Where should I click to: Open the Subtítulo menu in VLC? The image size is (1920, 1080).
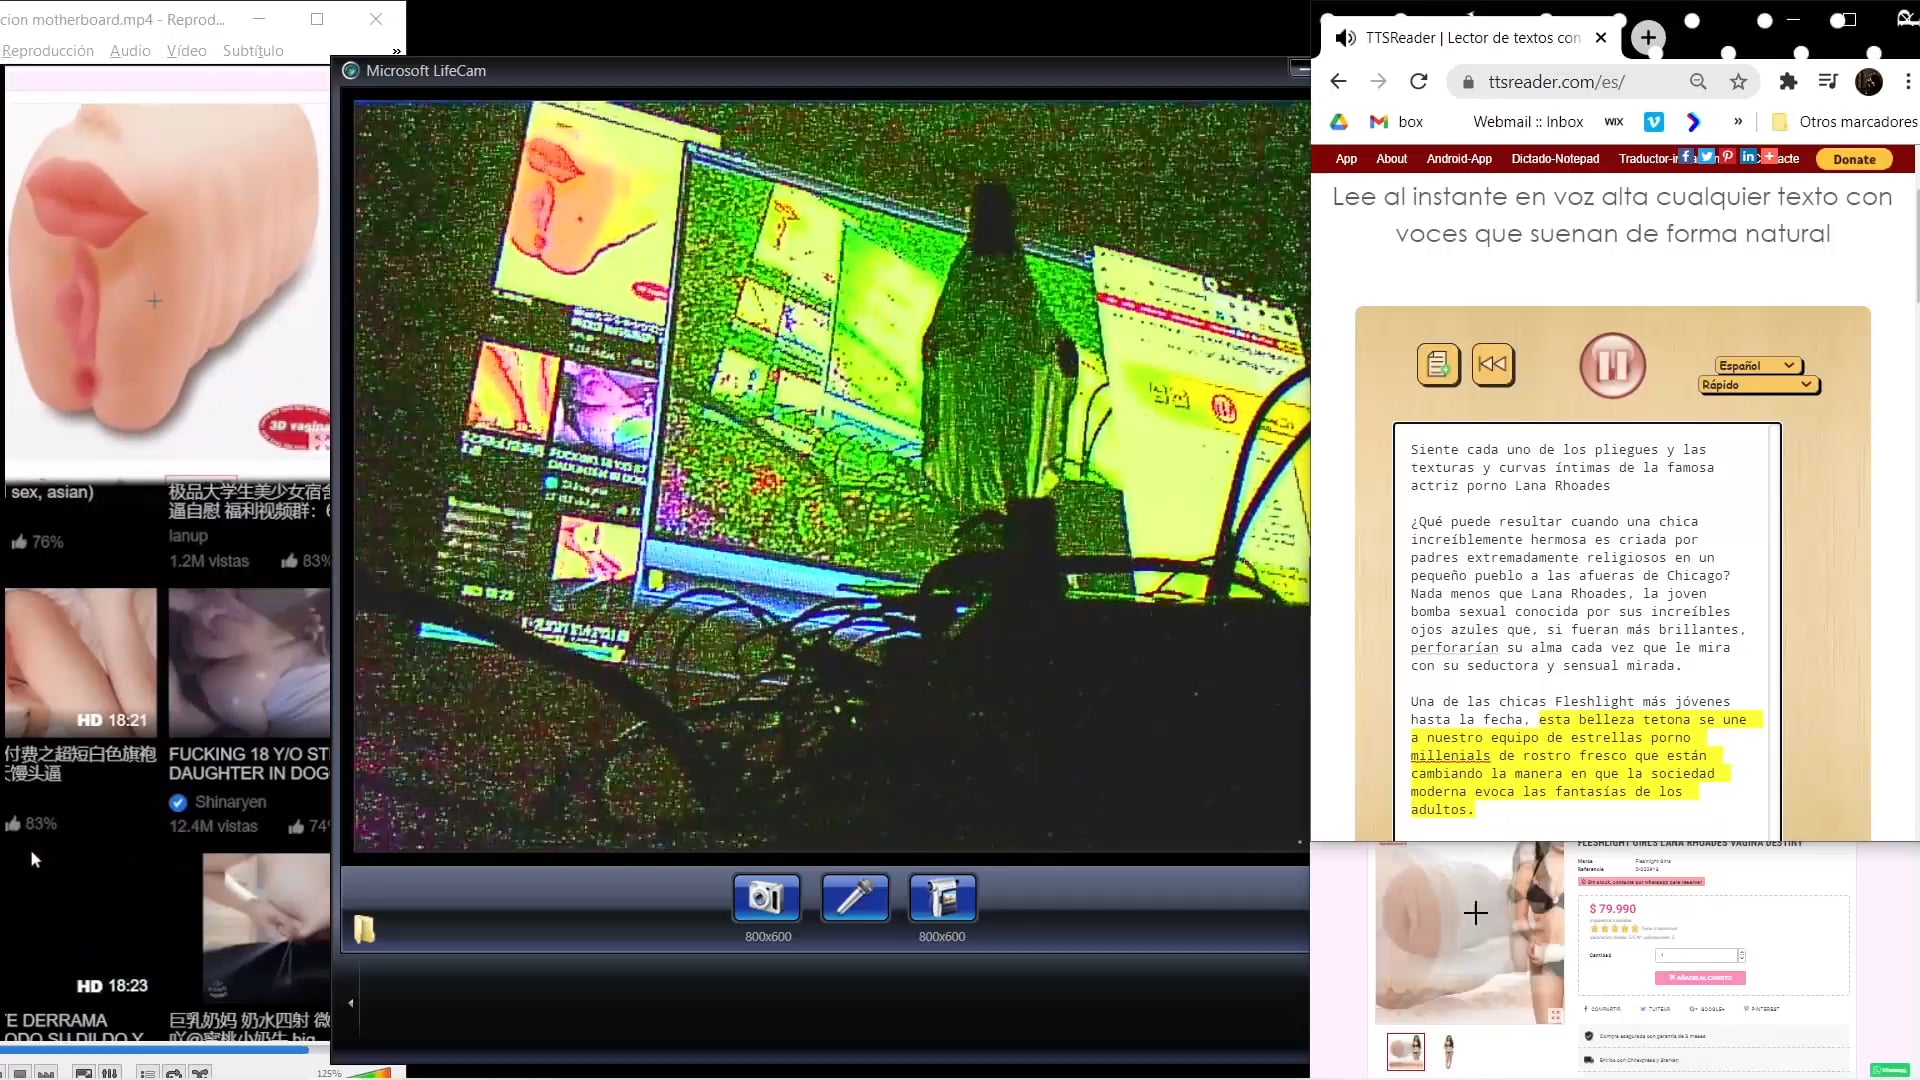(x=253, y=51)
